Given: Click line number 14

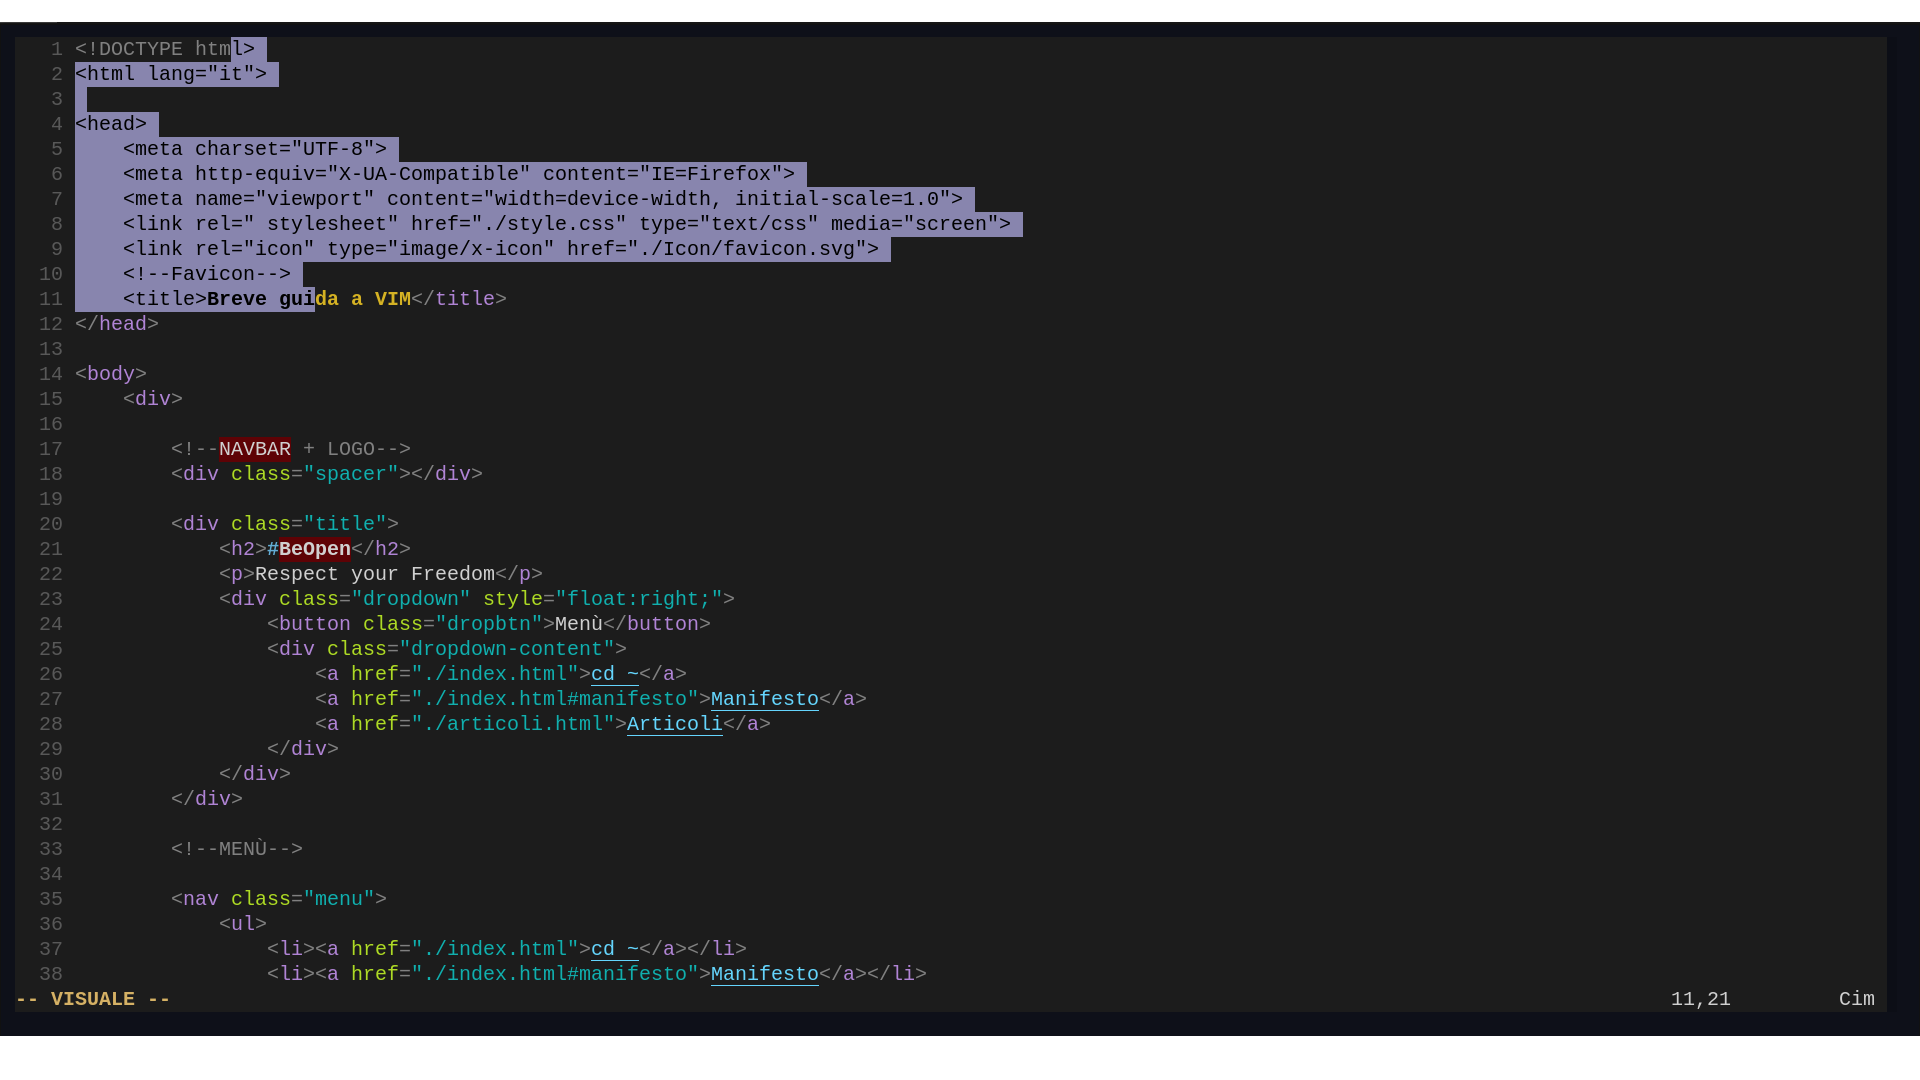Looking at the screenshot, I should [51, 374].
